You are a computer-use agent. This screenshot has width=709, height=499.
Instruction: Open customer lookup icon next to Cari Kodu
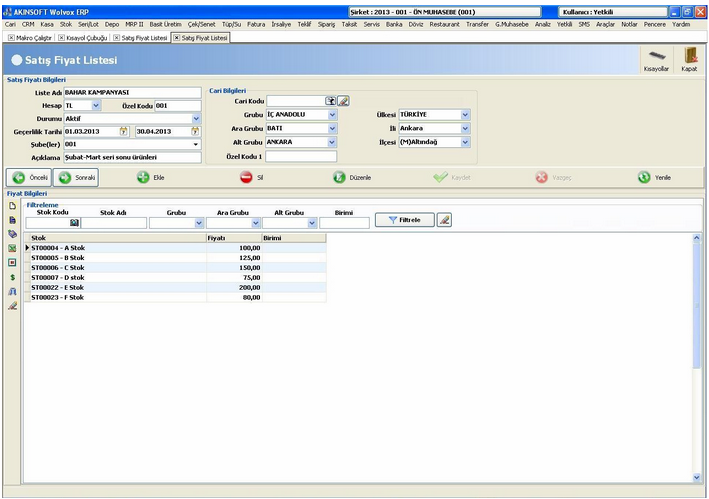[331, 101]
